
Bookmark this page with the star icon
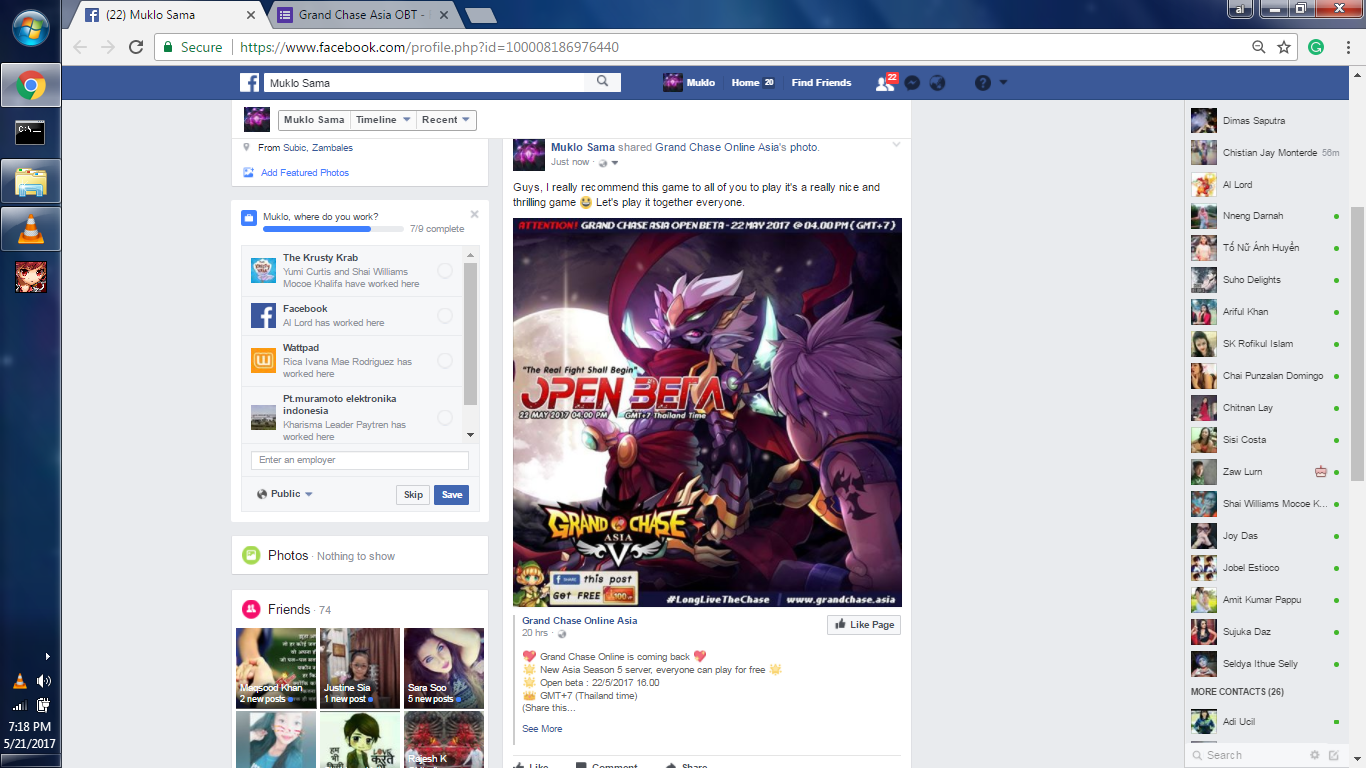(1284, 47)
